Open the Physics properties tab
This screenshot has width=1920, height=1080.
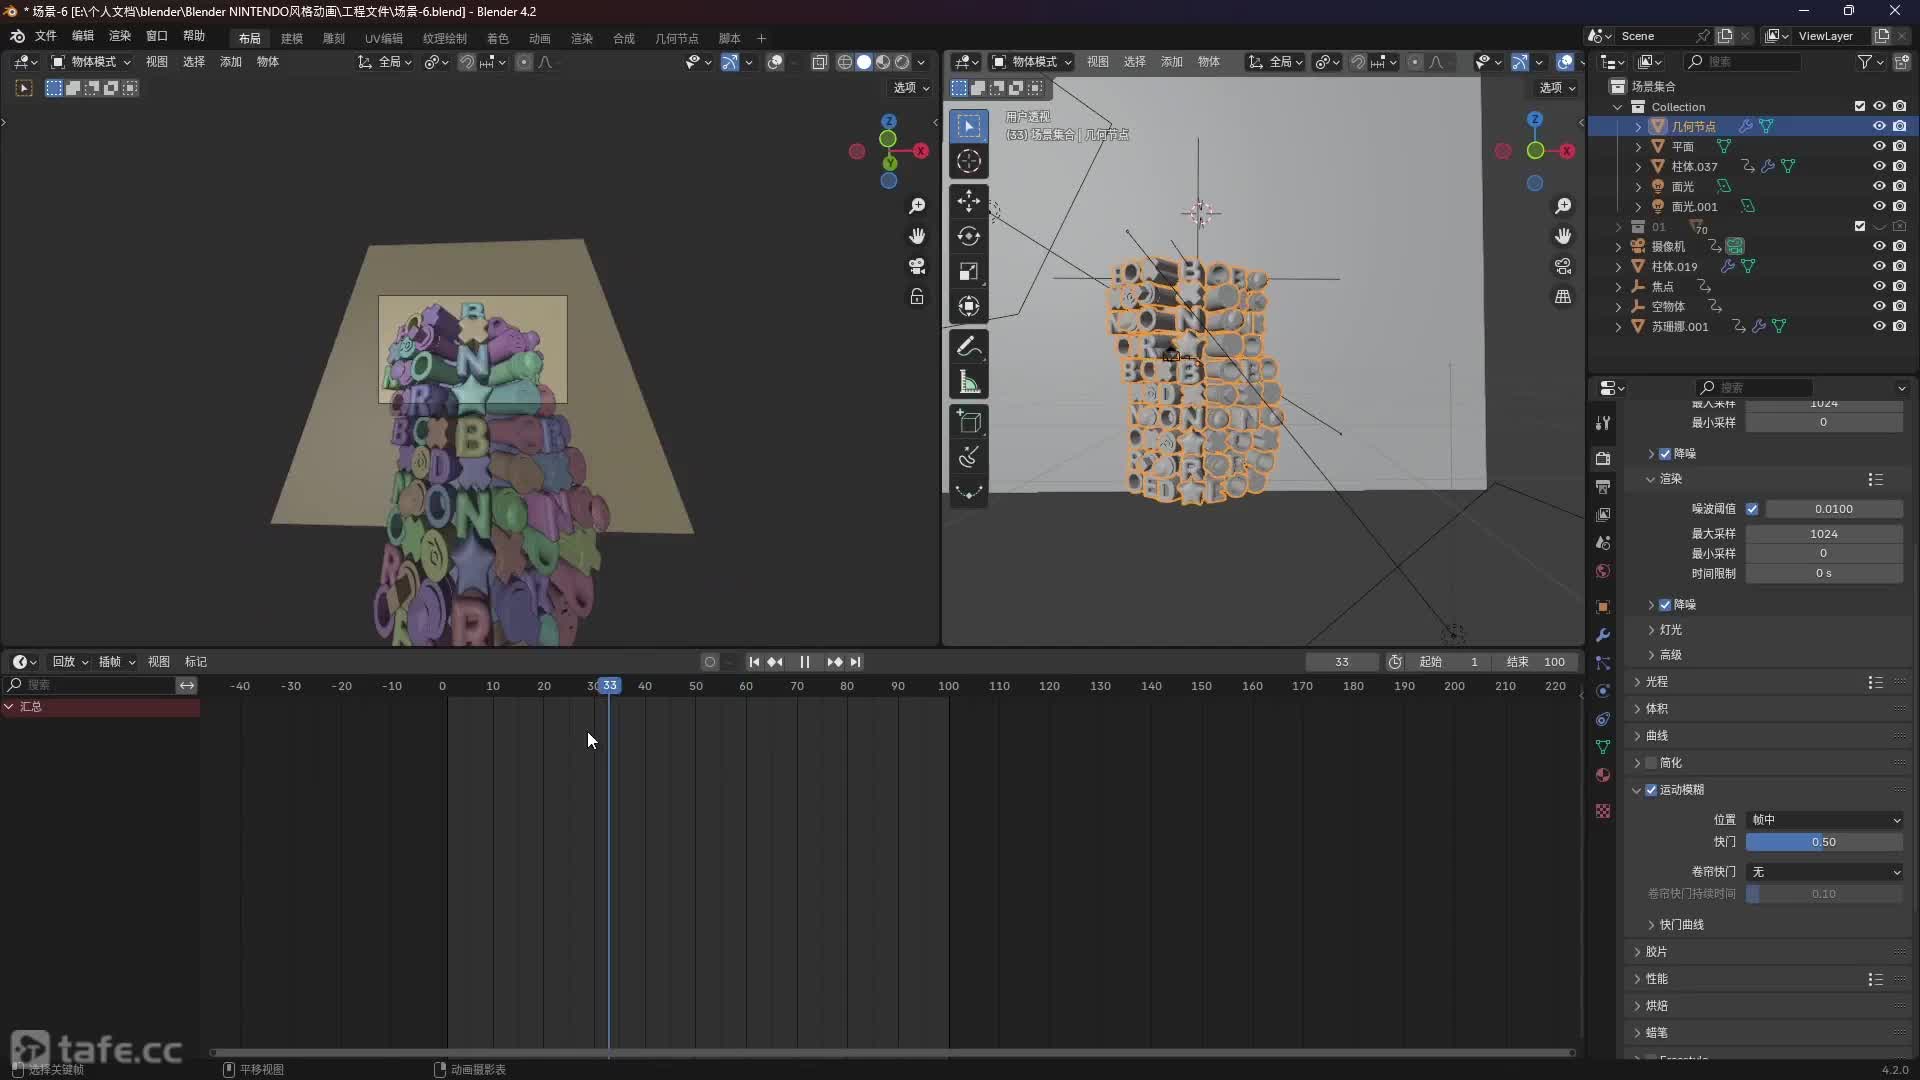tap(1603, 691)
